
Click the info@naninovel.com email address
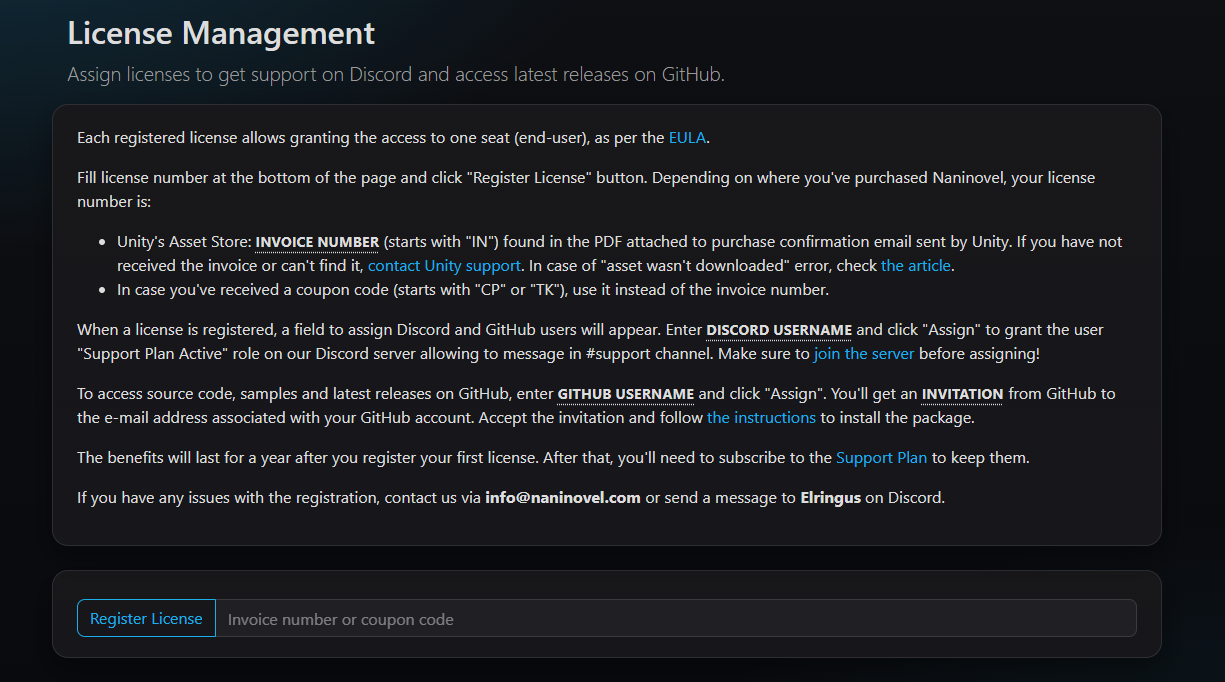click(563, 498)
